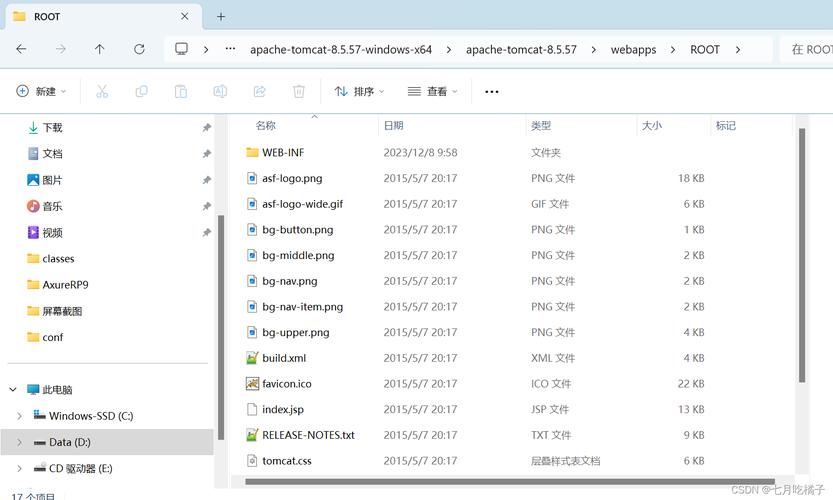The image size is (833, 500).
Task: Click the favicon.ico file icon
Action: [x=252, y=384]
